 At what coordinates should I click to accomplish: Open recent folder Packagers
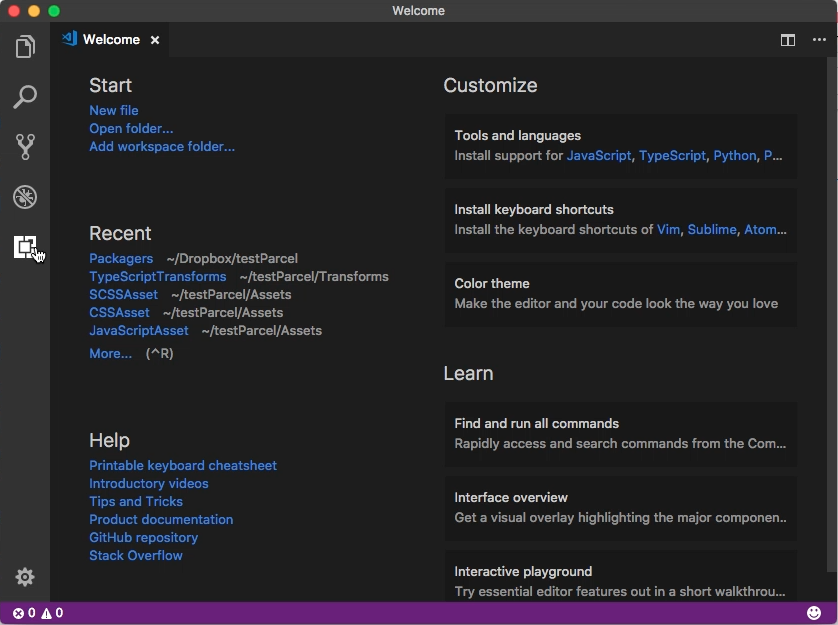(x=121, y=259)
